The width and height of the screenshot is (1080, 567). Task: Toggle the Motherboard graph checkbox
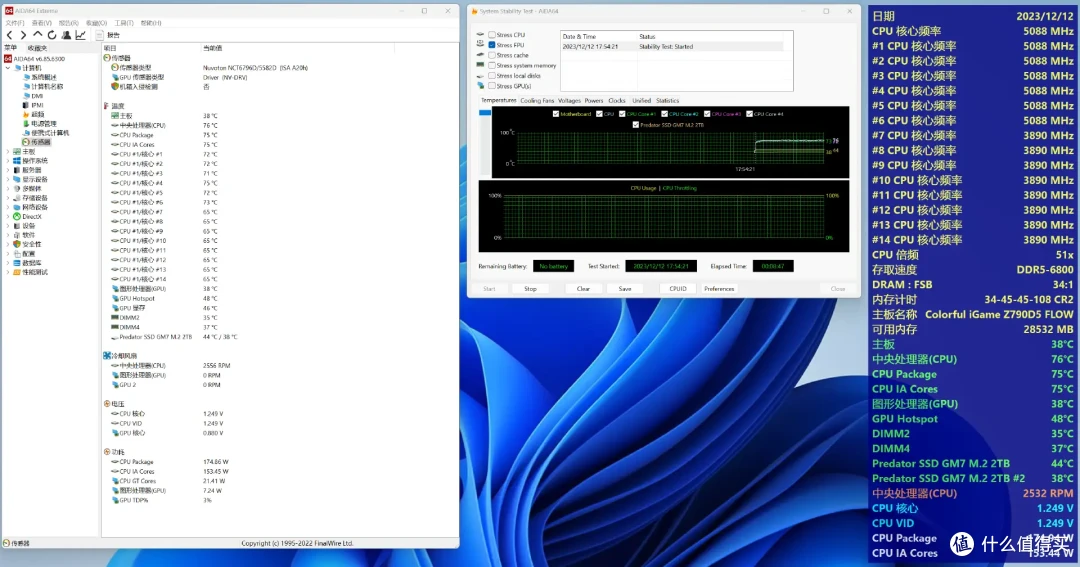pos(556,114)
